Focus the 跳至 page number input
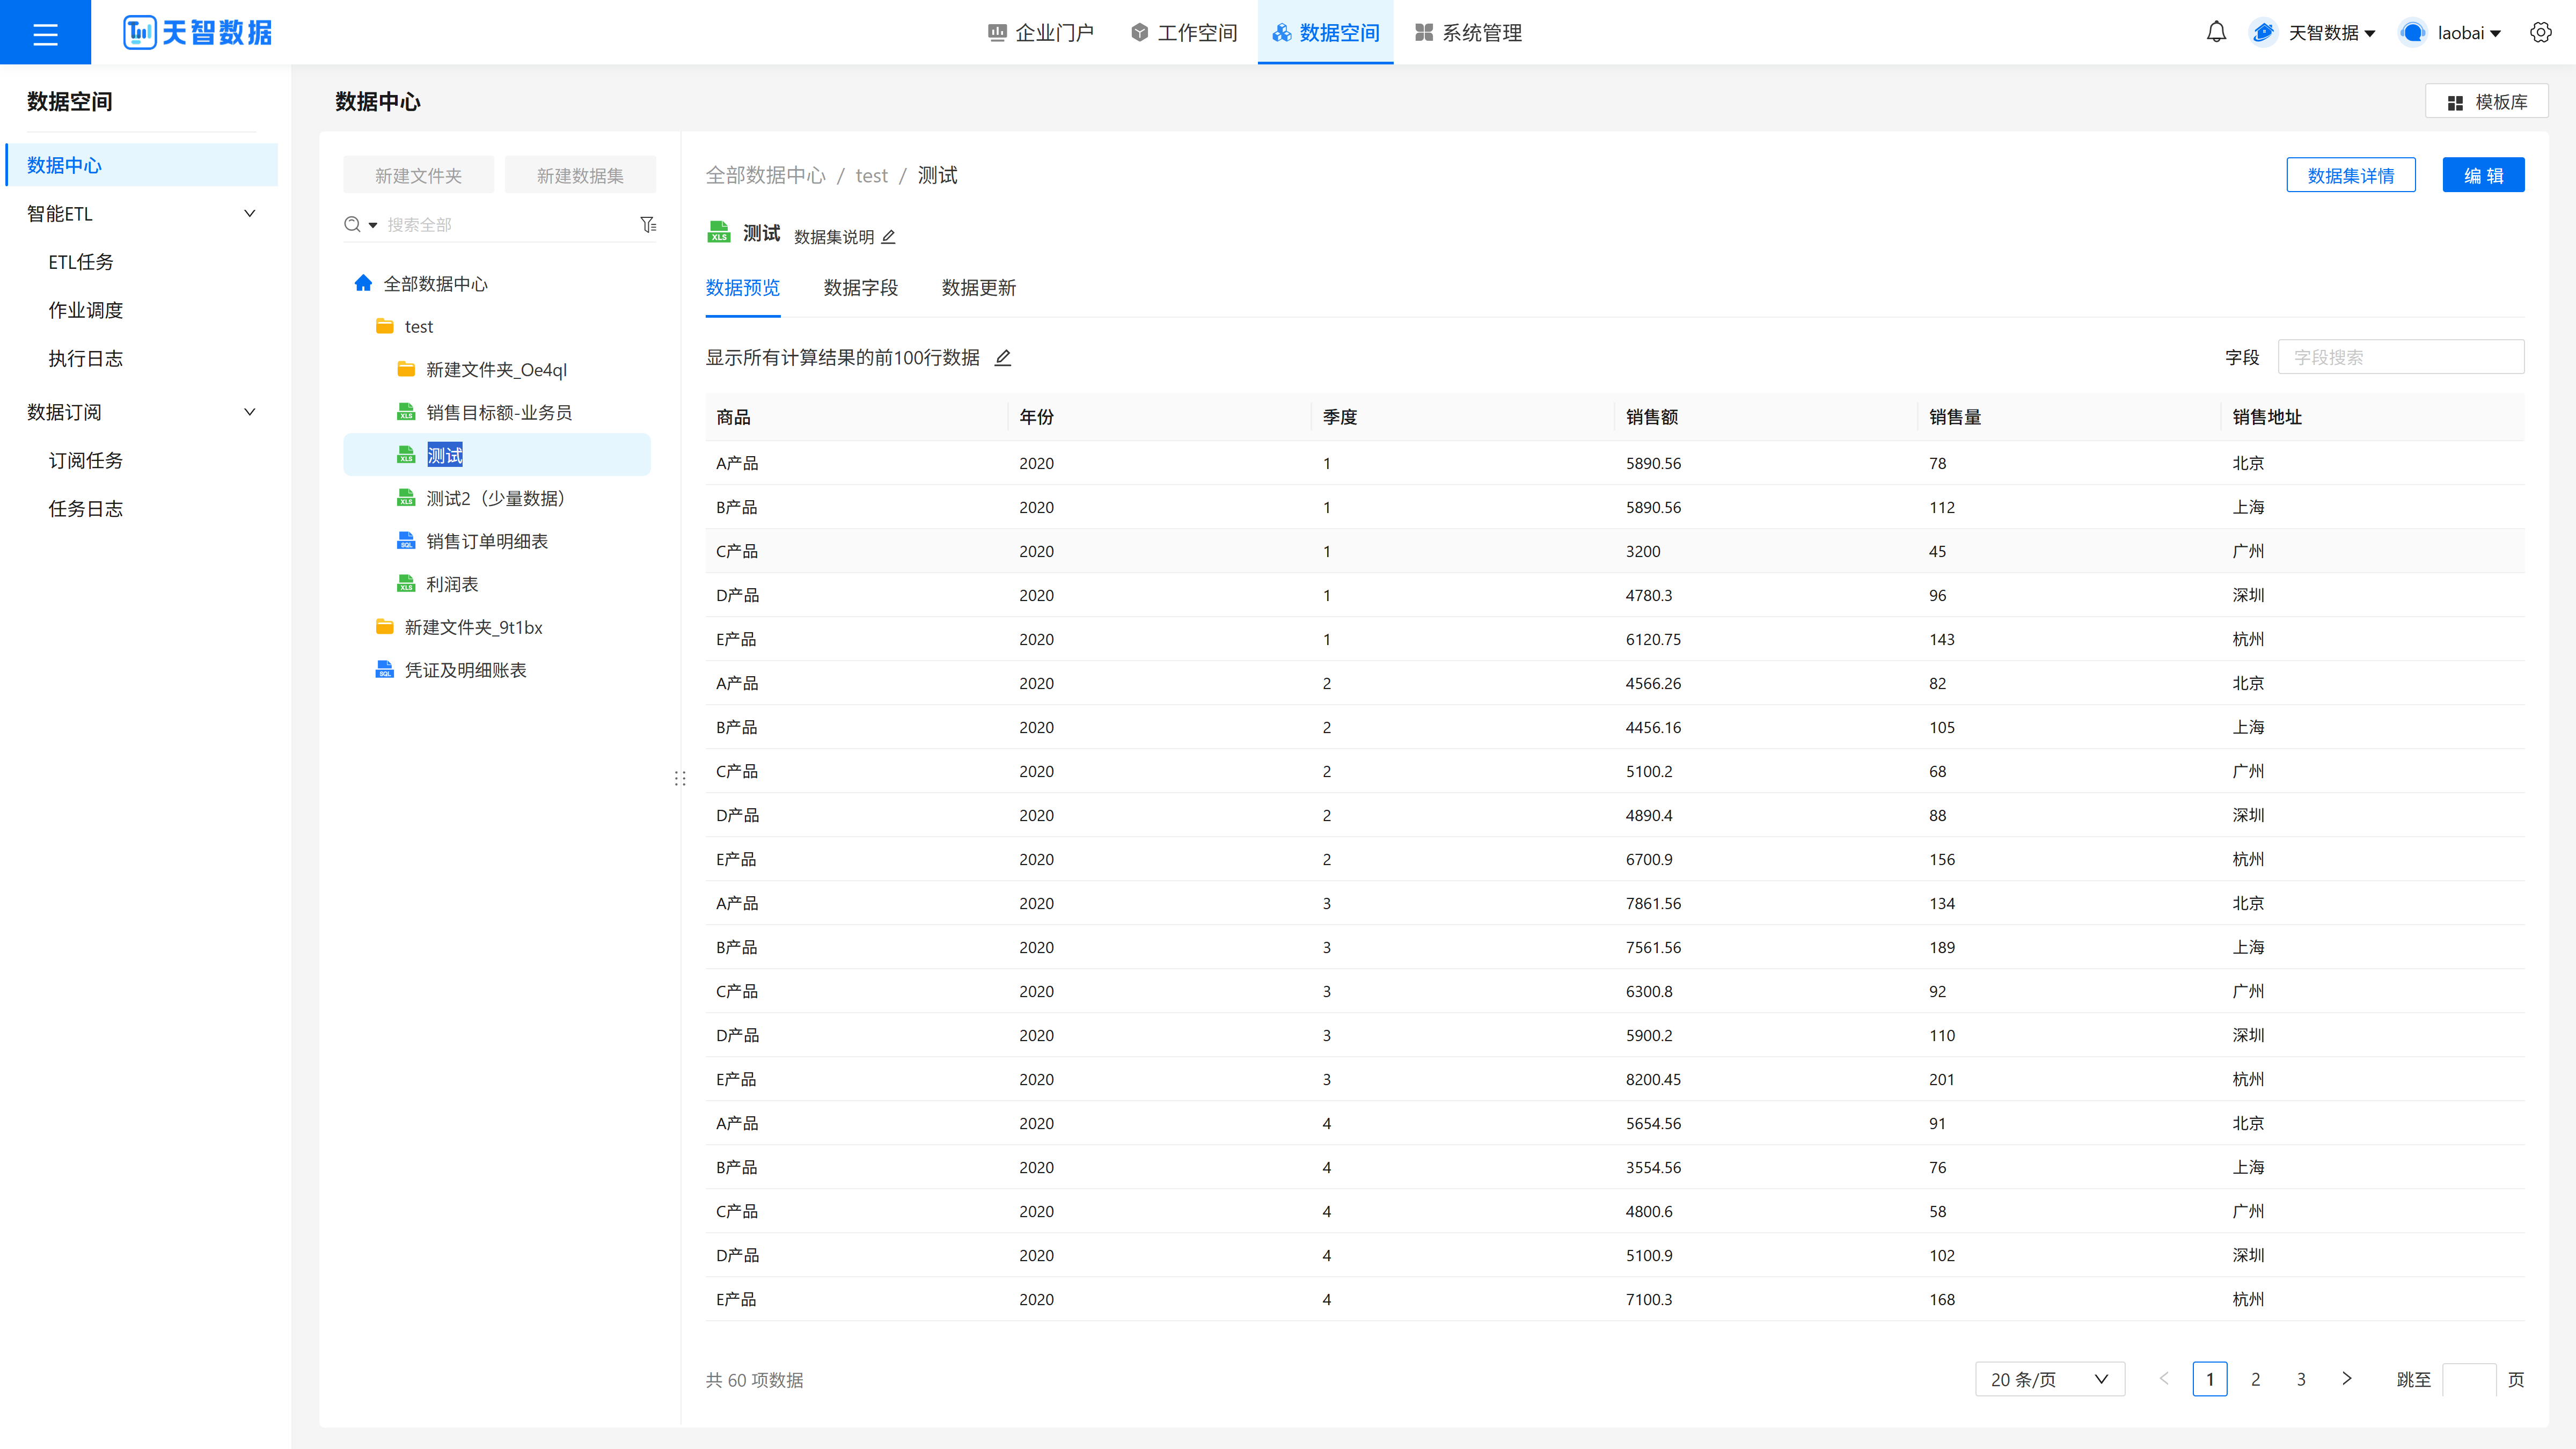Viewport: 2576px width, 1449px height. point(2468,1379)
